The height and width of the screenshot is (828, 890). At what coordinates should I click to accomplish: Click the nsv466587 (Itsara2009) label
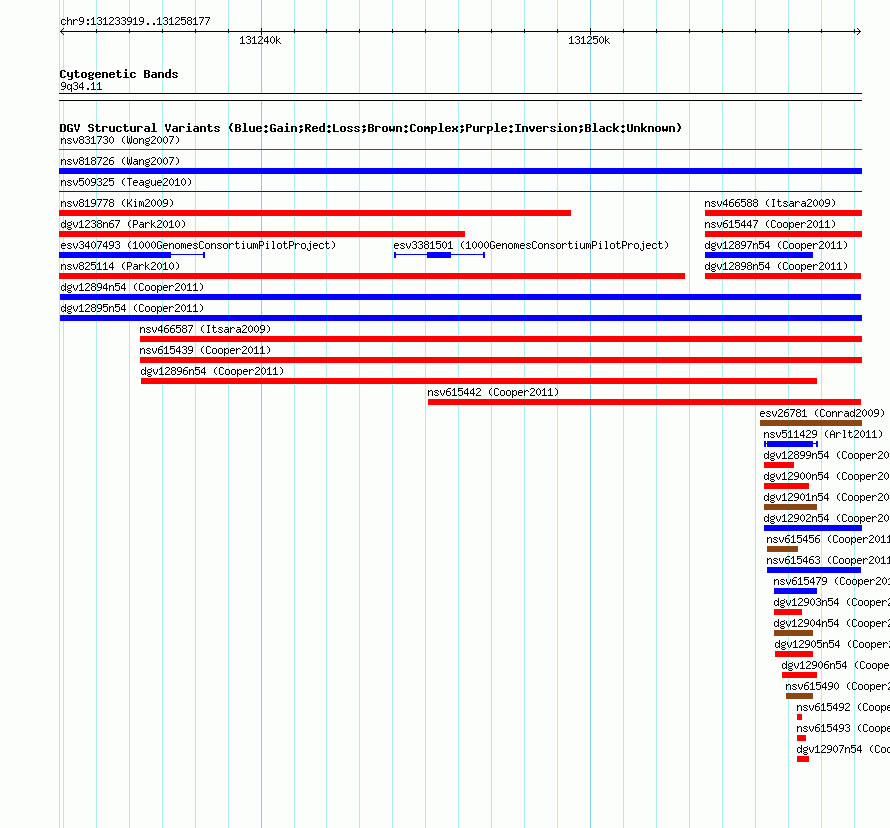[205, 329]
